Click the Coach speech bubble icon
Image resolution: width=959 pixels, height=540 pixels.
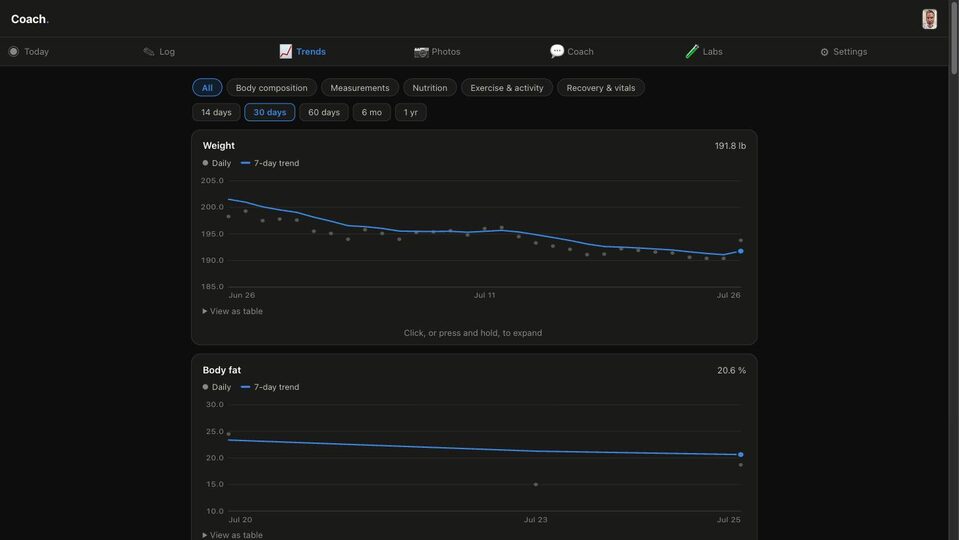(557, 51)
